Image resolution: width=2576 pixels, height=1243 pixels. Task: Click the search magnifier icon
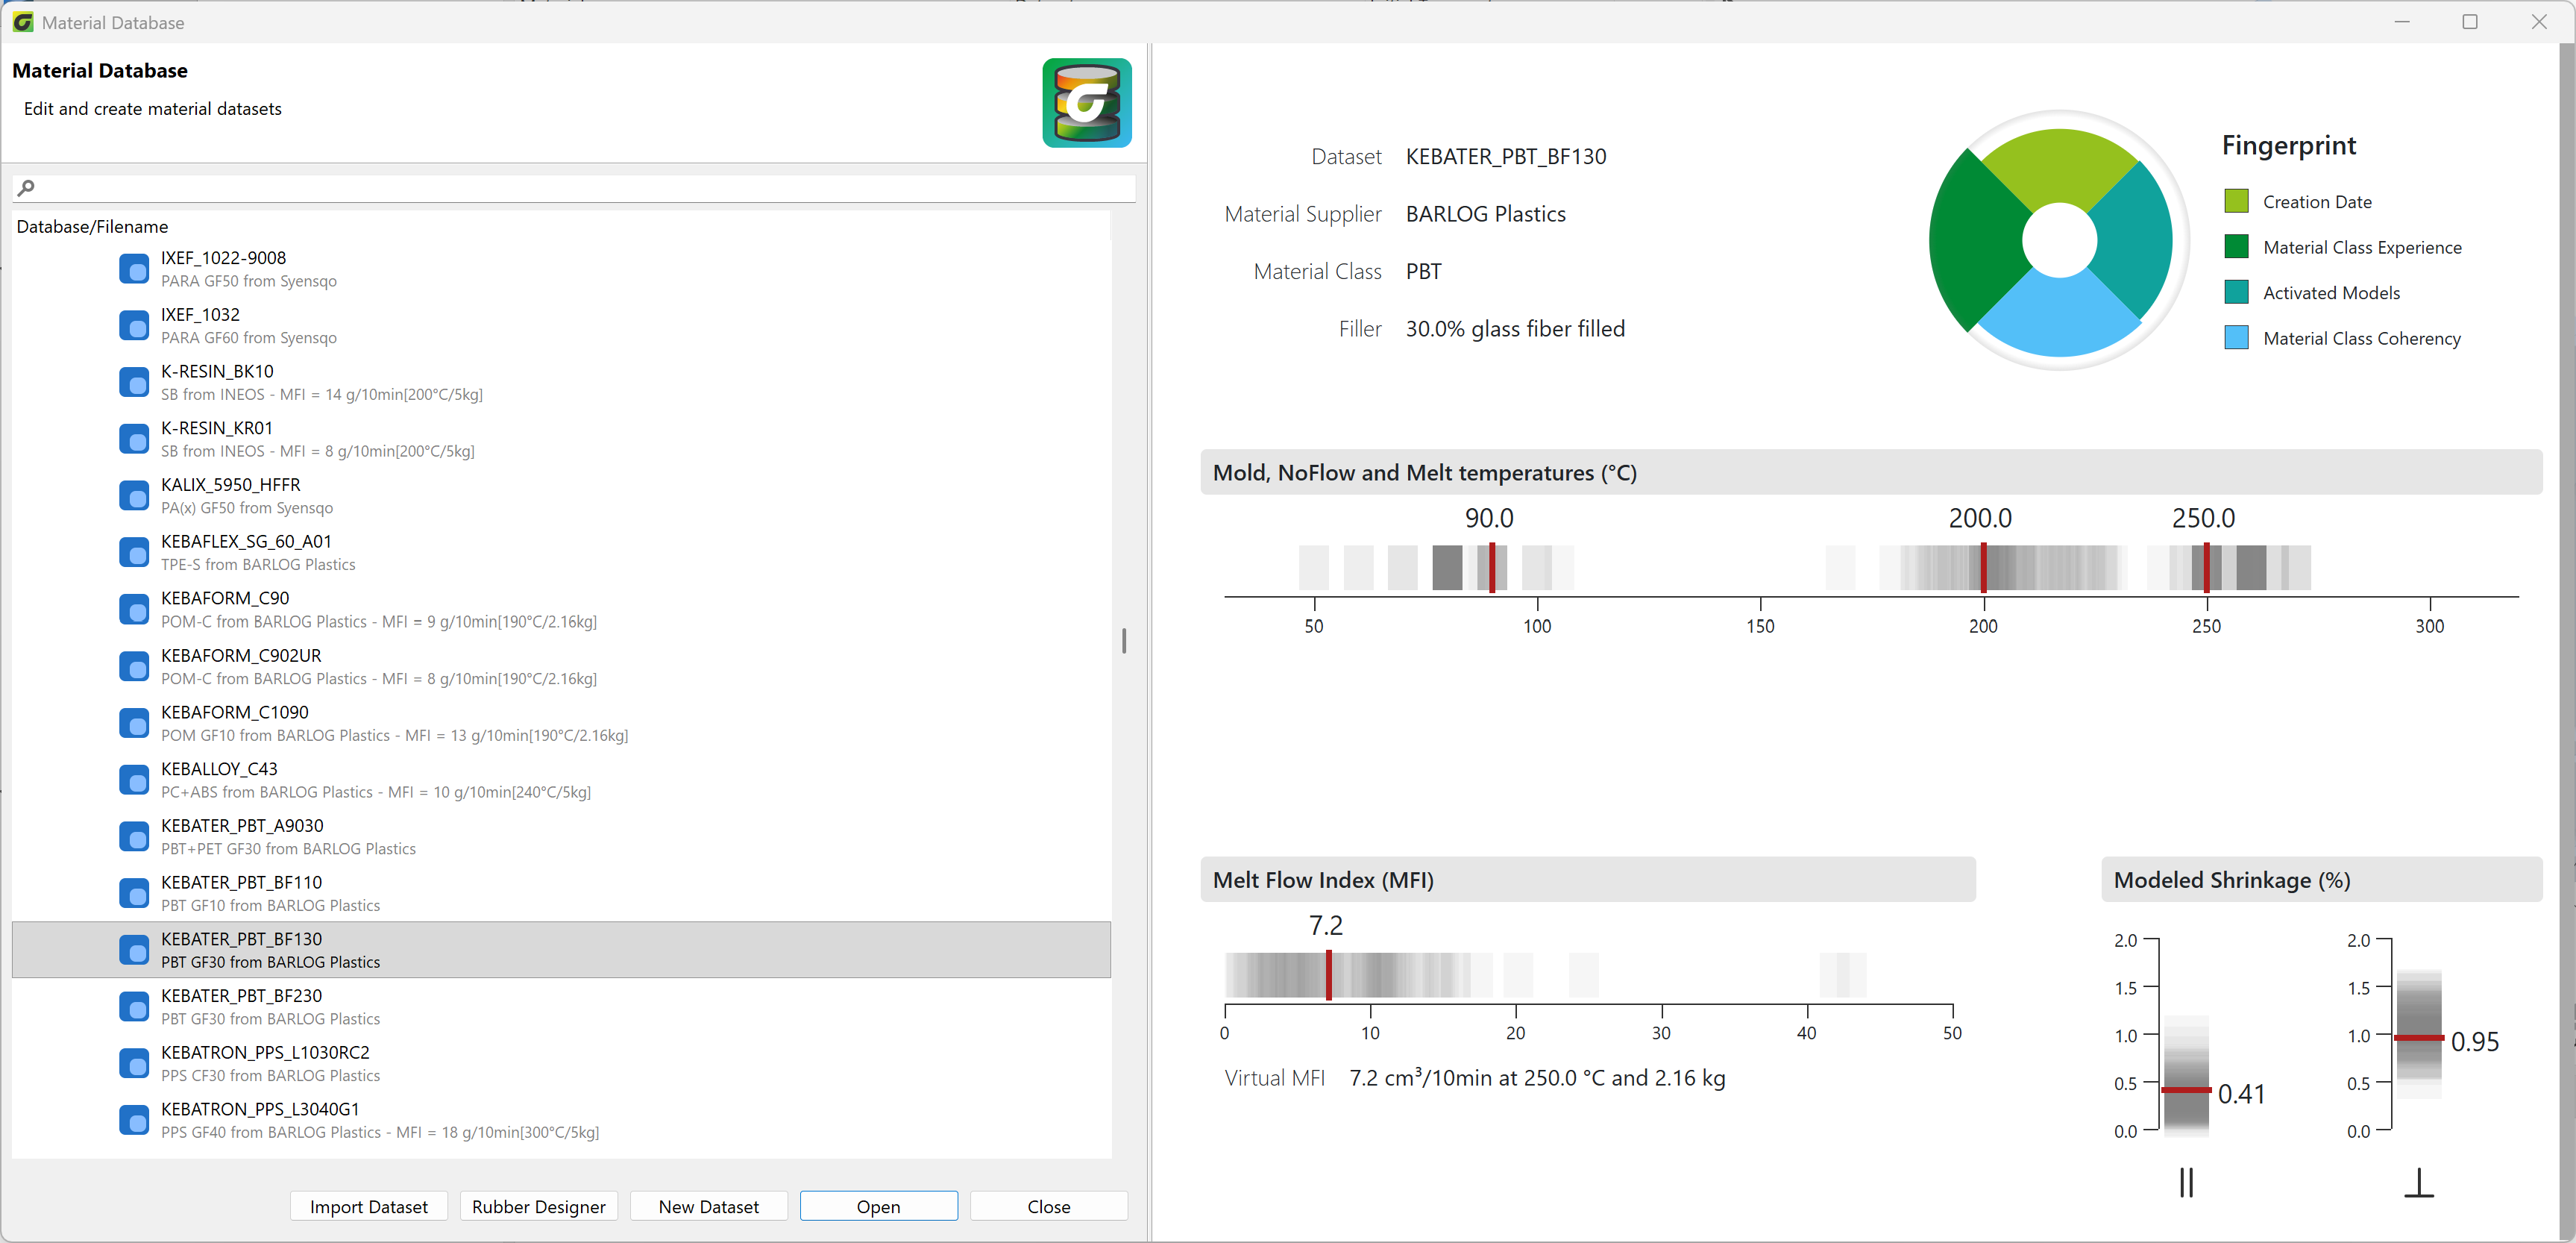26,188
